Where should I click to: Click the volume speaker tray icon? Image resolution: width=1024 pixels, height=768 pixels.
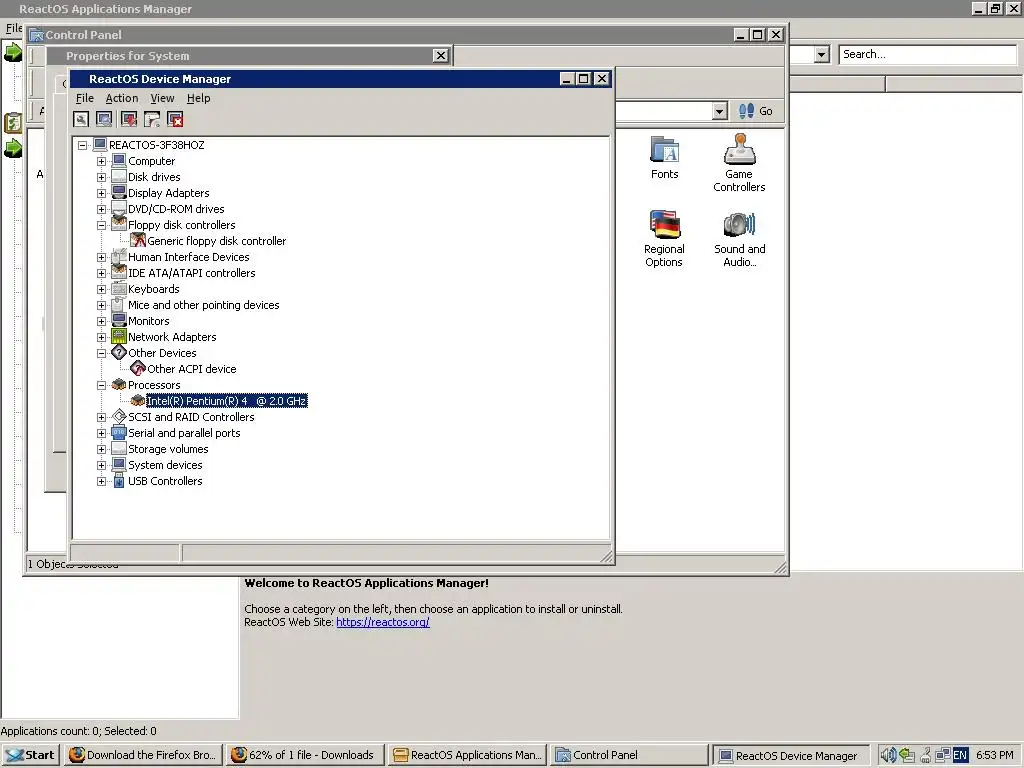(888, 755)
